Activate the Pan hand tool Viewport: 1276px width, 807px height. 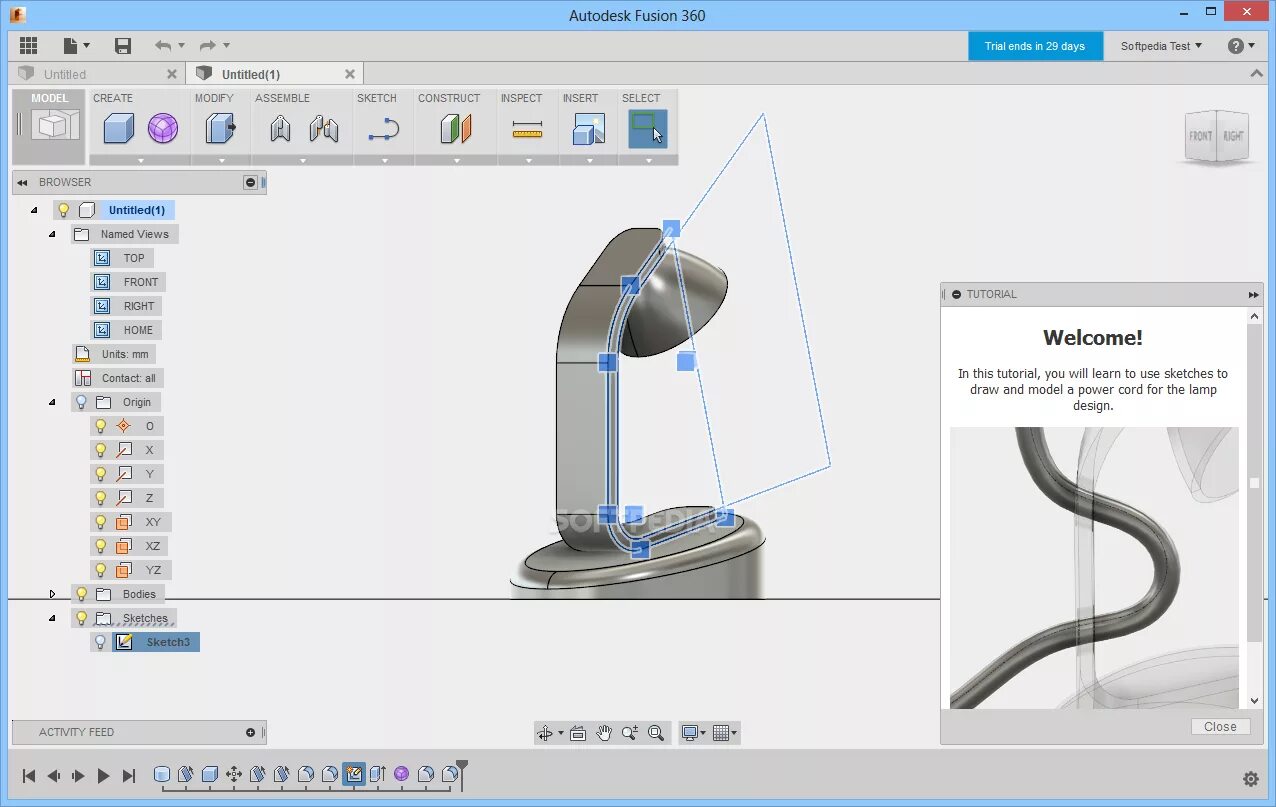604,733
